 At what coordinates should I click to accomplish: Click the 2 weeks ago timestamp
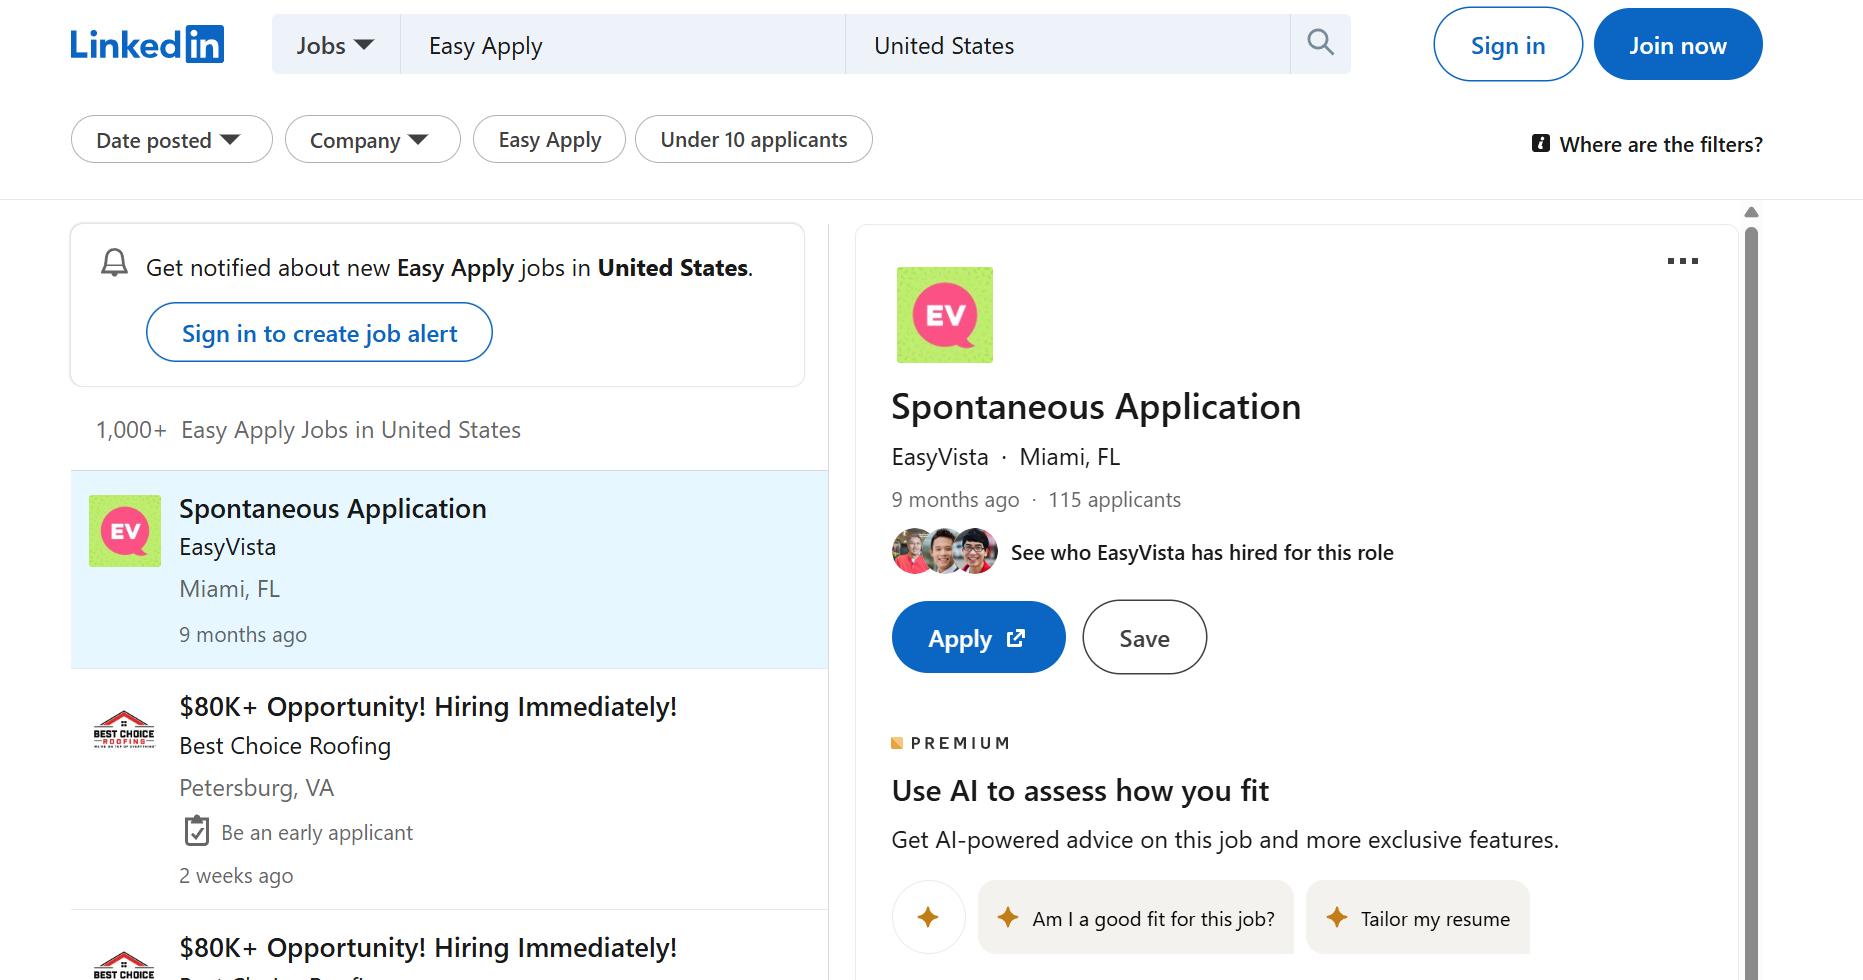pyautogui.click(x=236, y=876)
